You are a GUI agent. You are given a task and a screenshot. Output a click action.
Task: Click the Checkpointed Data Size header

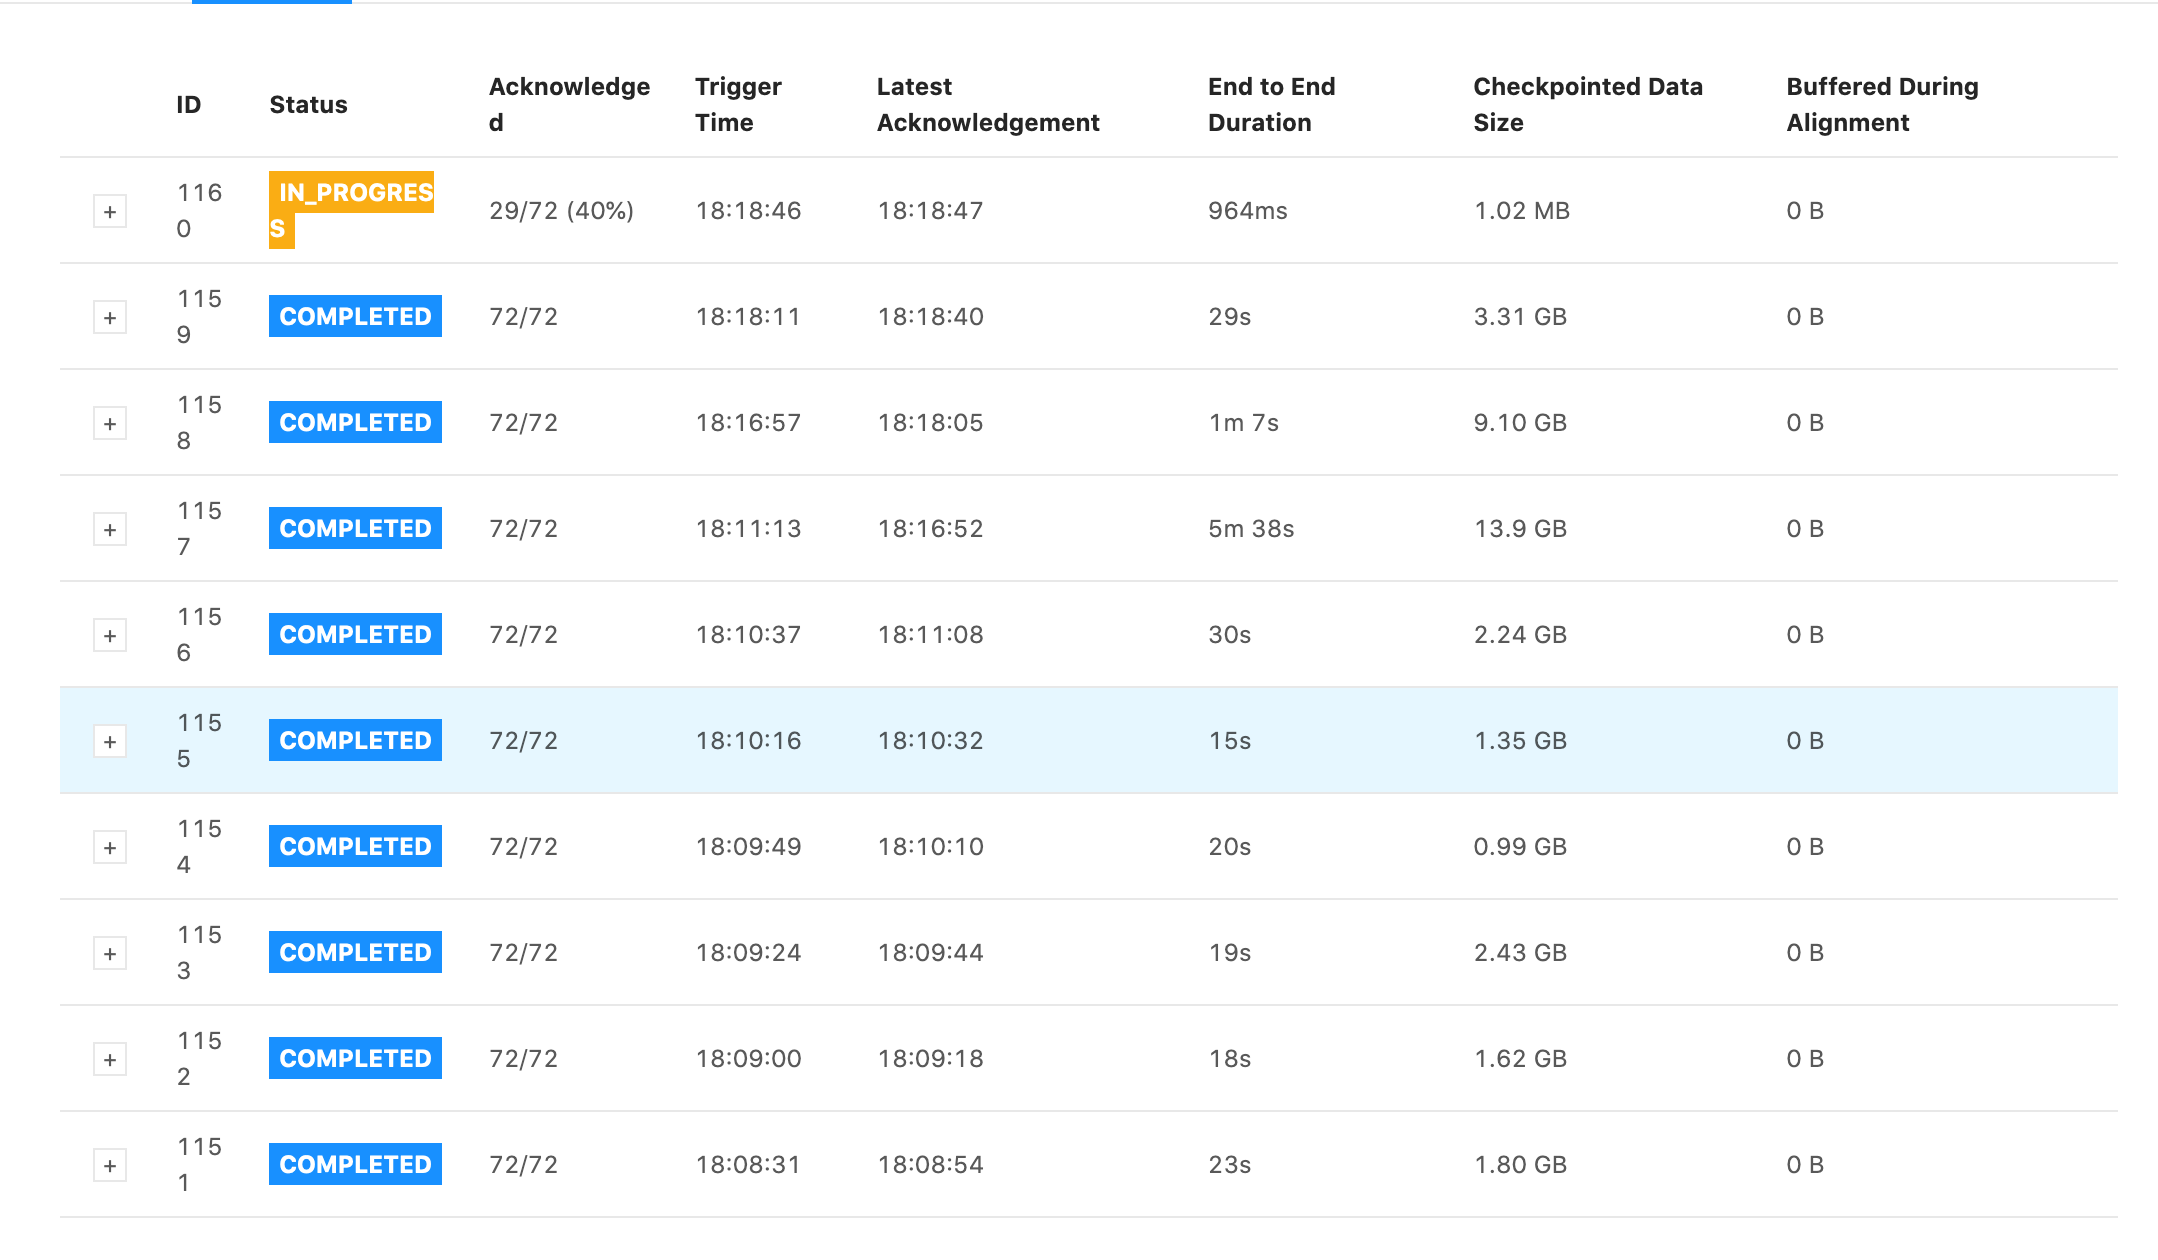(1587, 104)
